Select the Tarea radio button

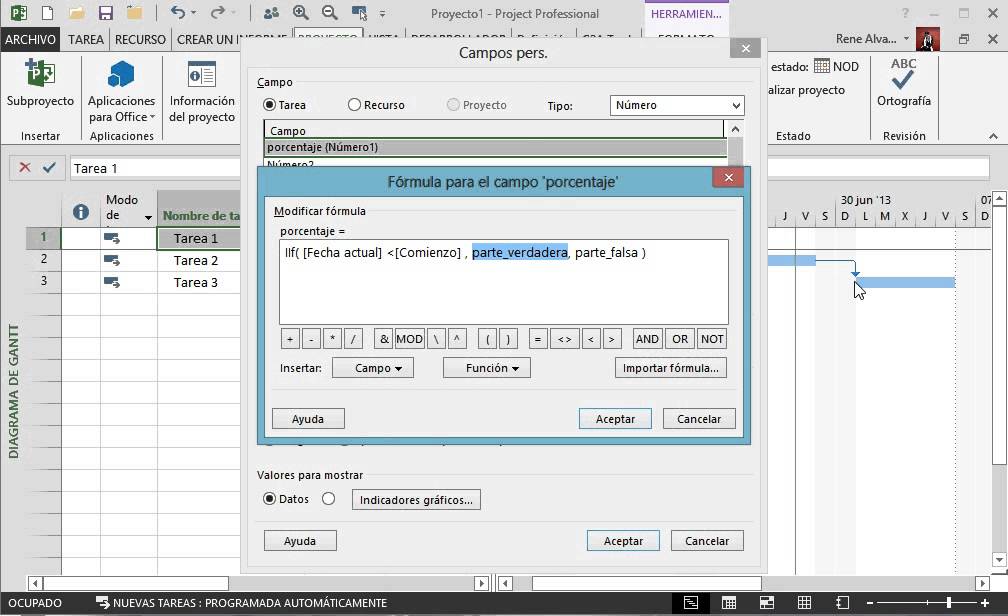269,105
